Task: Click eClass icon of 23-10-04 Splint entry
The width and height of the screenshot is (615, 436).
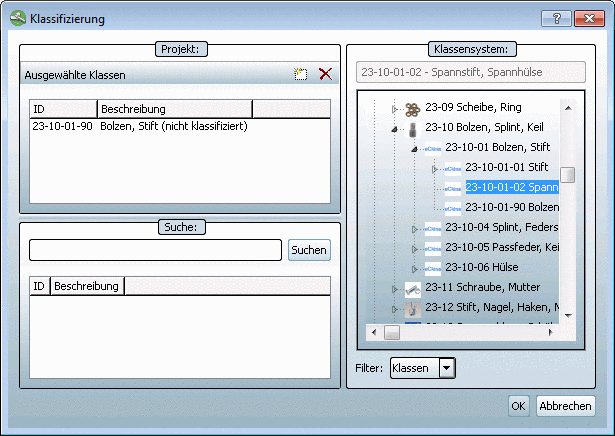Action: [x=433, y=229]
